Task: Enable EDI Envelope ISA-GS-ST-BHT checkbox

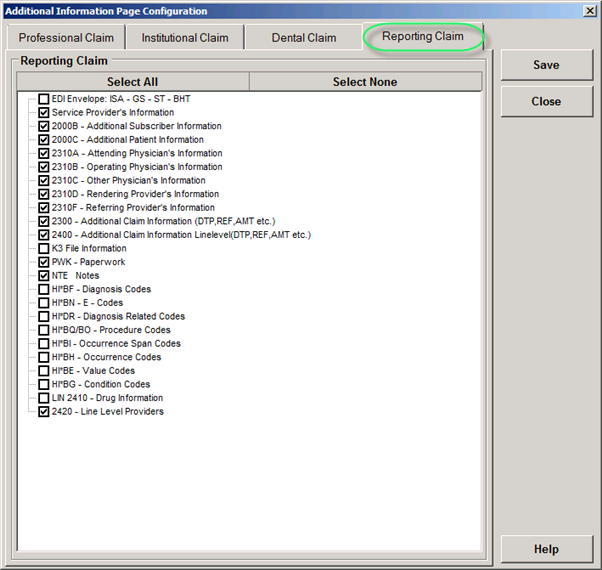Action: click(x=44, y=99)
